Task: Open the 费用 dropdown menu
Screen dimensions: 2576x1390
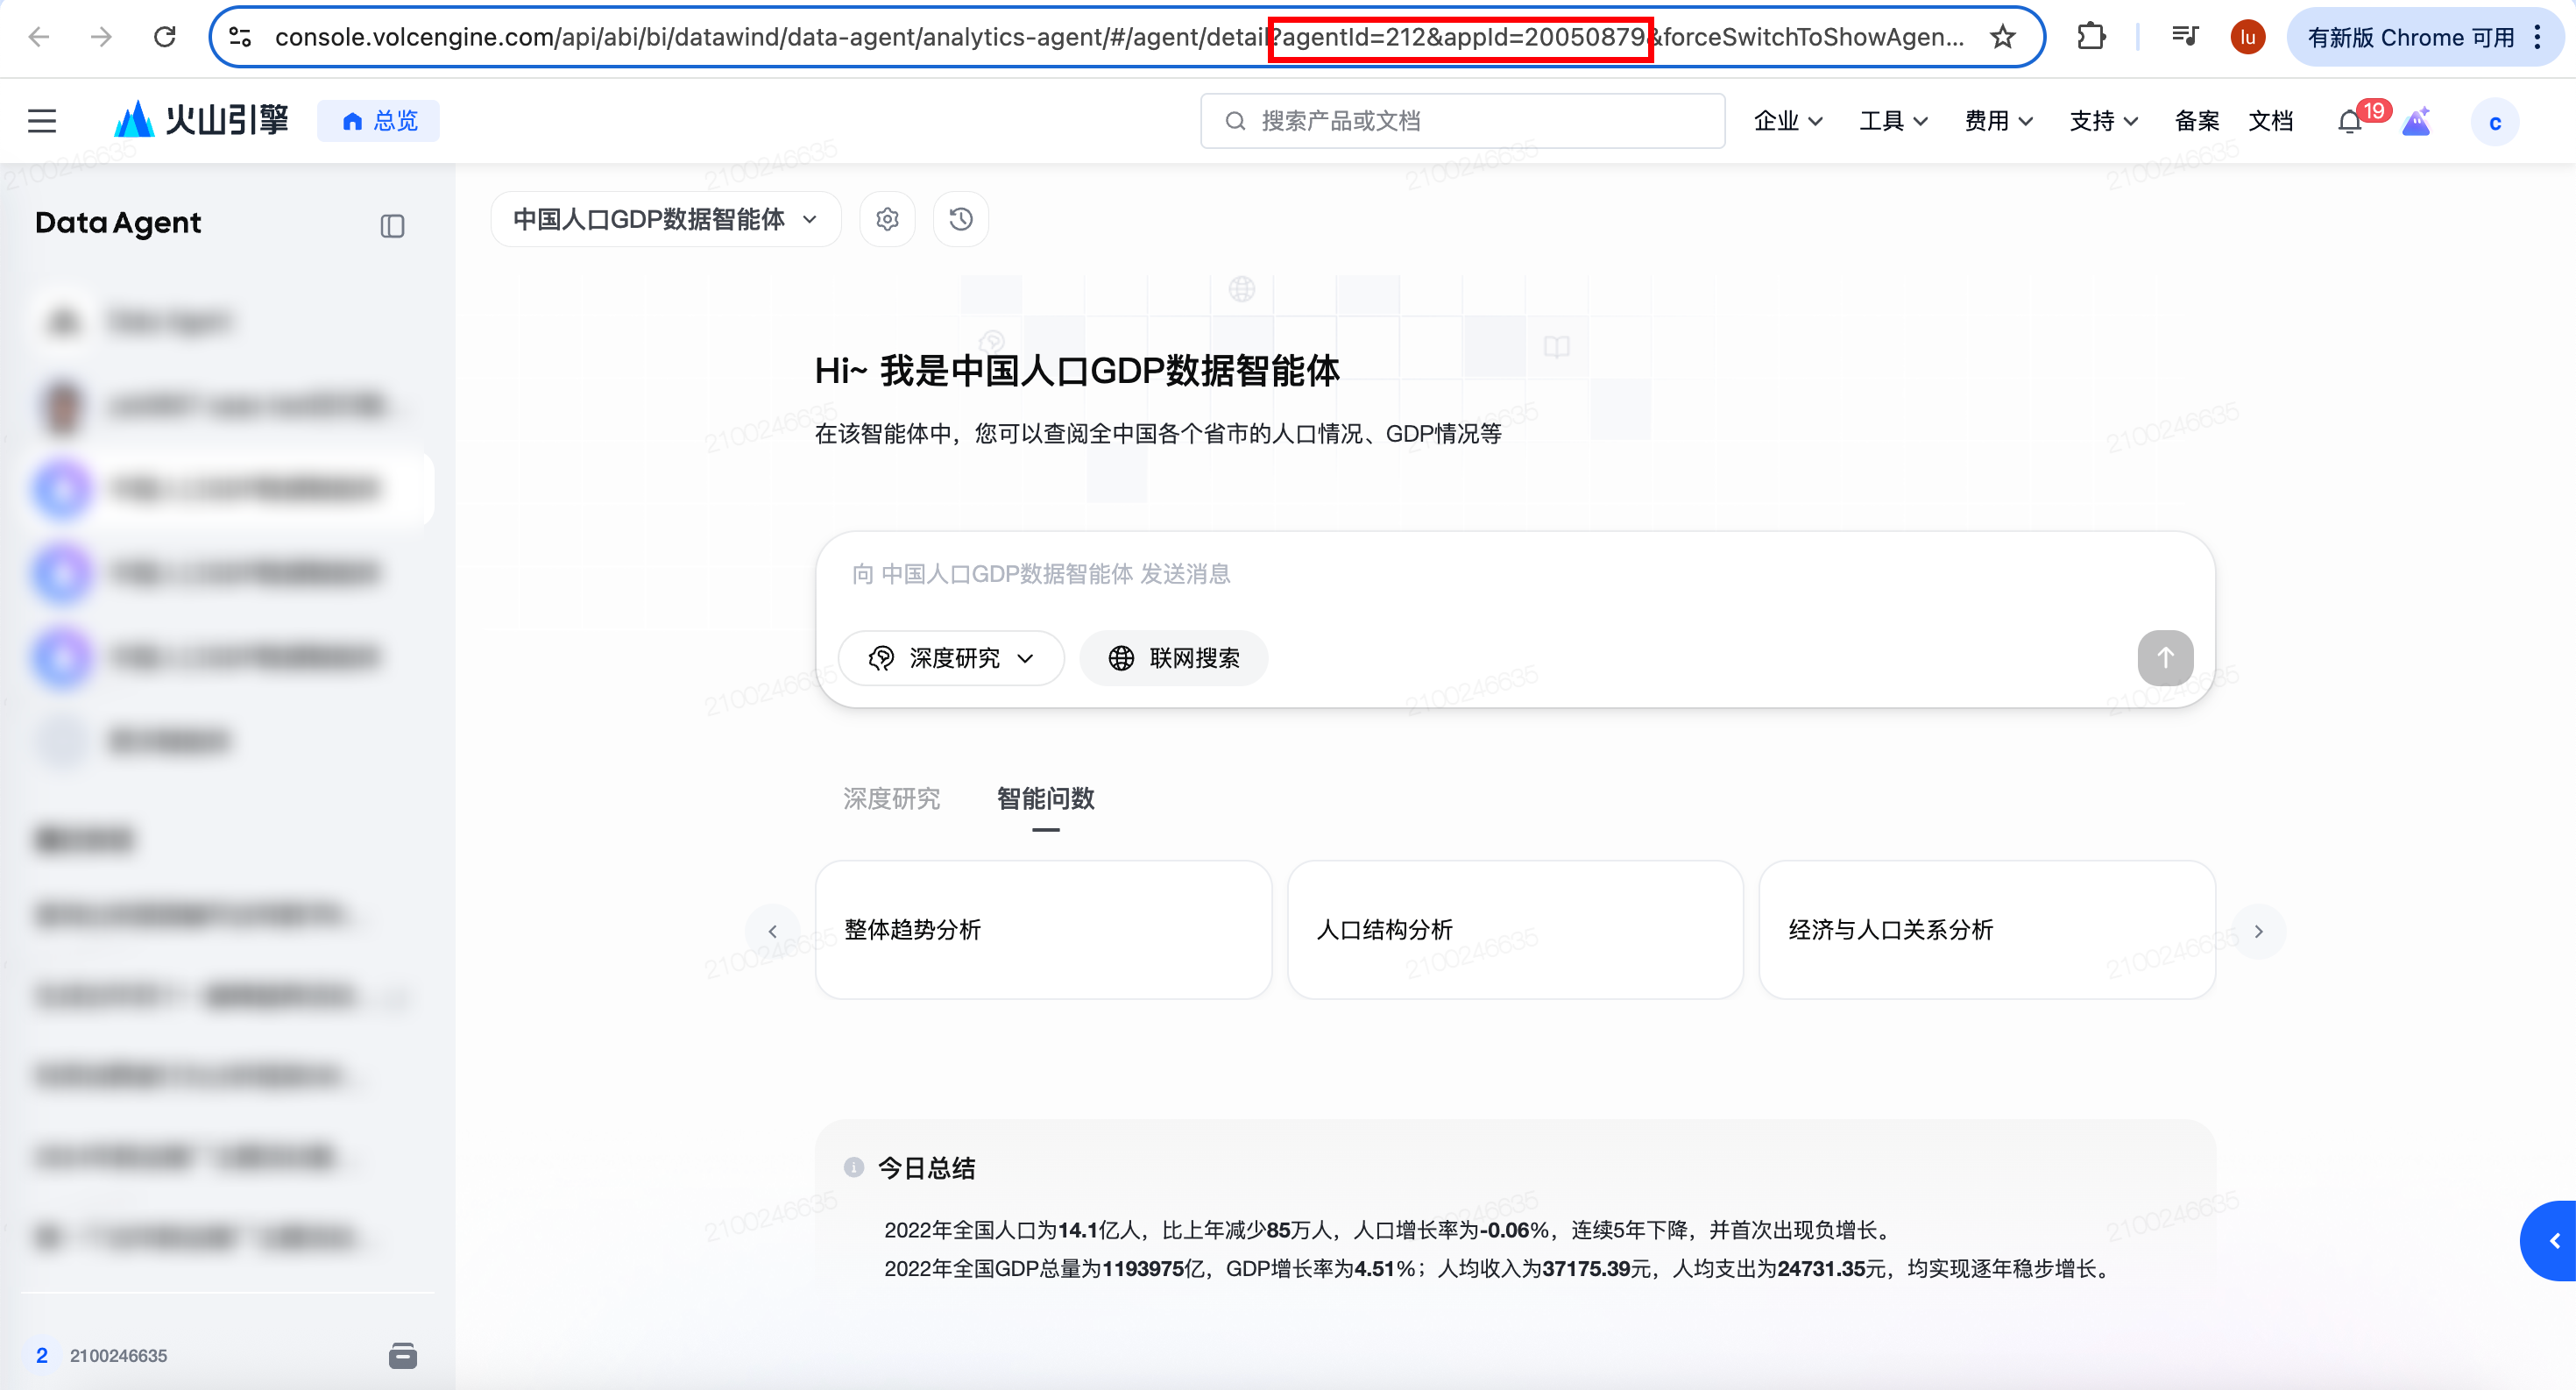Action: coord(1997,122)
